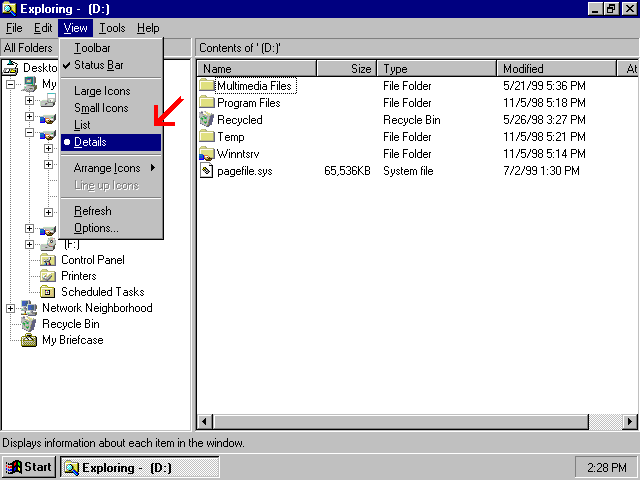Select the Program Files name text
Screen dimensions: 640x480
(x=249, y=103)
